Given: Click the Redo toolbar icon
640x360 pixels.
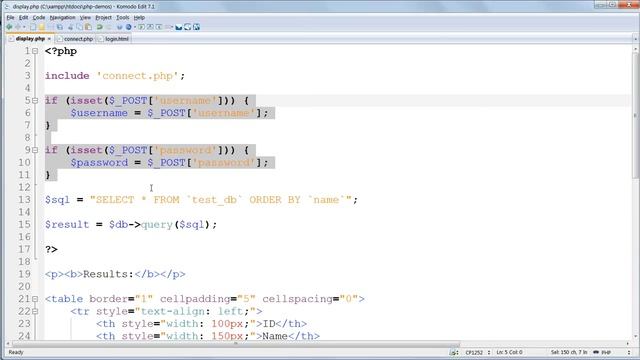Looking at the screenshot, I should click(x=109, y=27).
